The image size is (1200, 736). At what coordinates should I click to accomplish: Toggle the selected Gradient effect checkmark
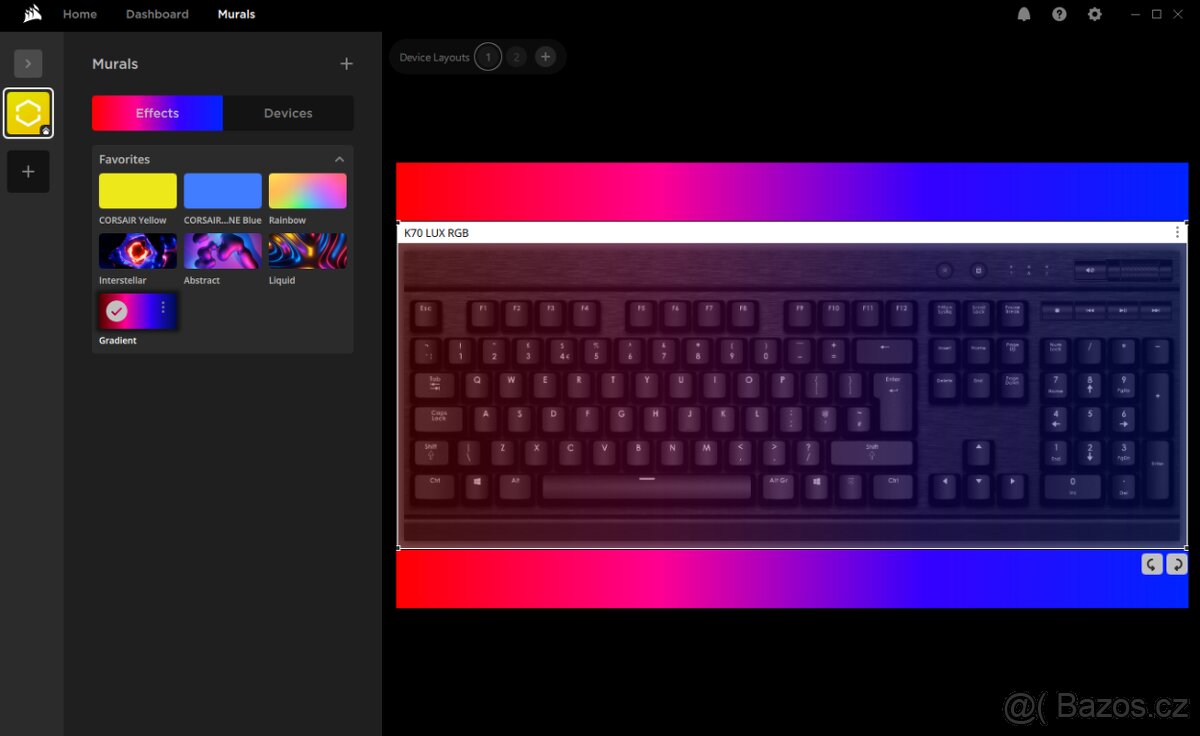[117, 311]
